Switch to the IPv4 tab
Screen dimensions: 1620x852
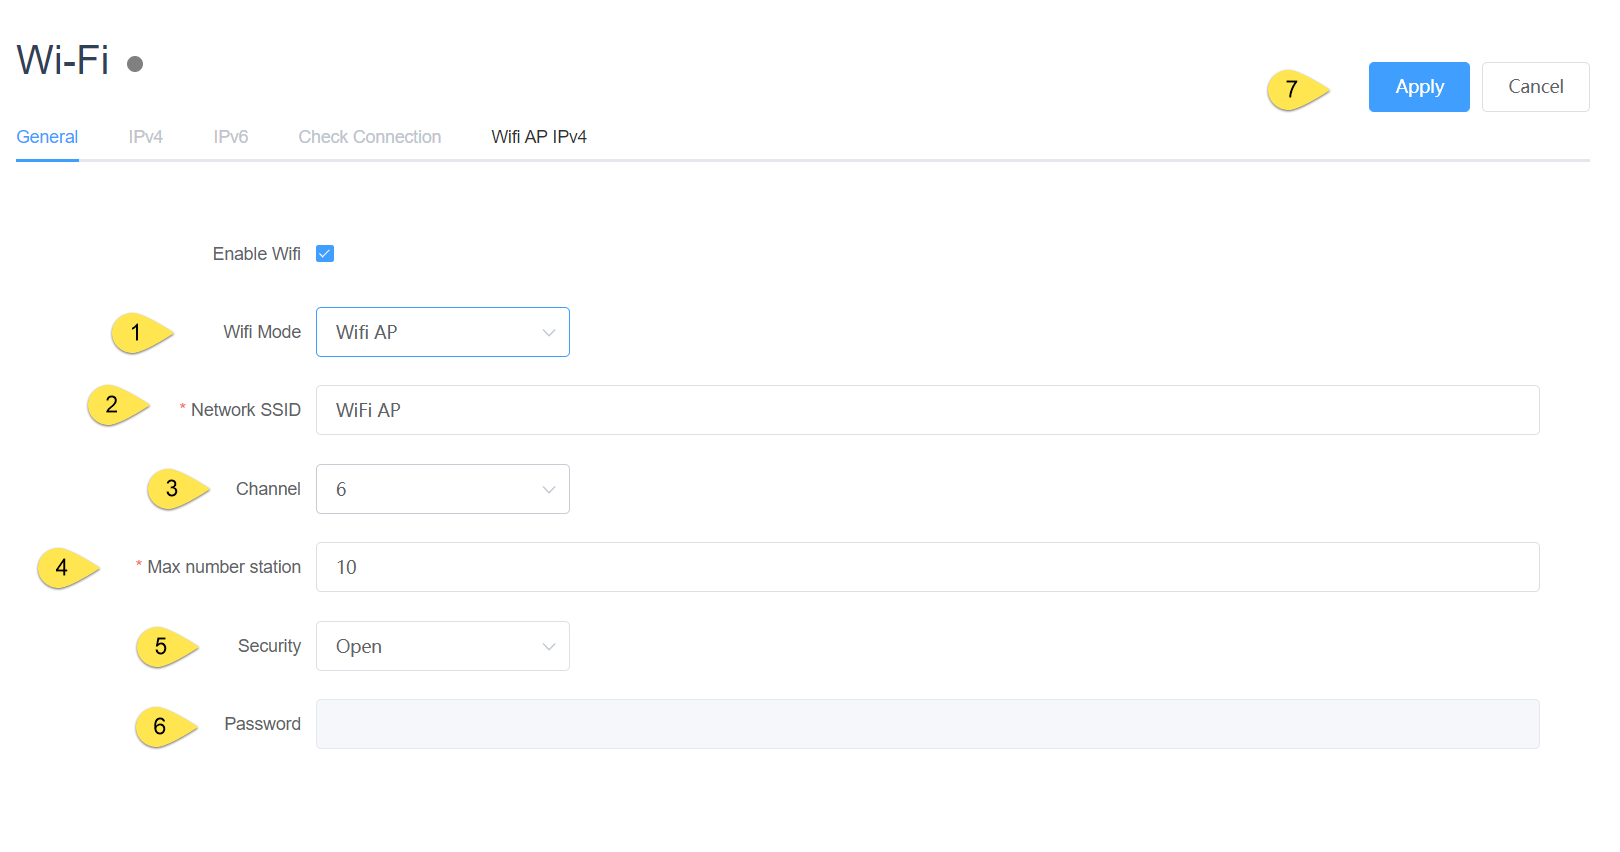point(145,137)
